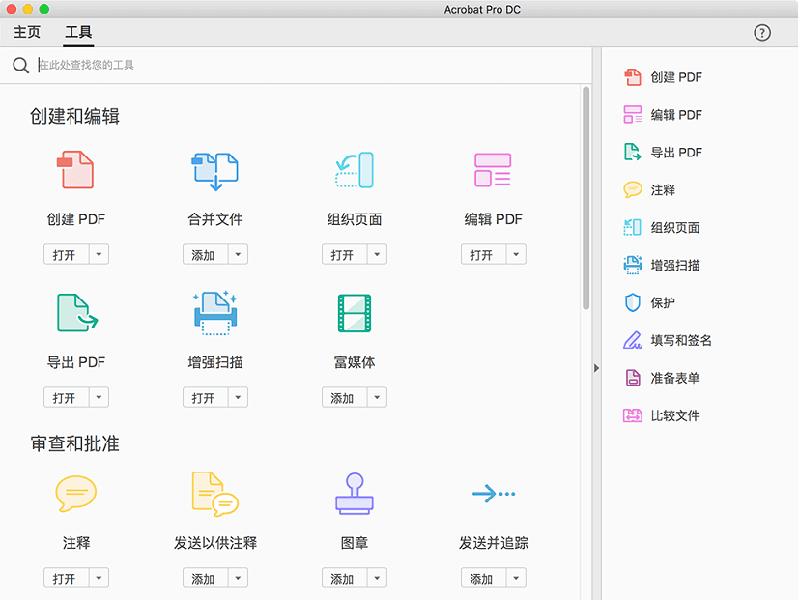Open the 组织页面 tool via its icon

354,170
